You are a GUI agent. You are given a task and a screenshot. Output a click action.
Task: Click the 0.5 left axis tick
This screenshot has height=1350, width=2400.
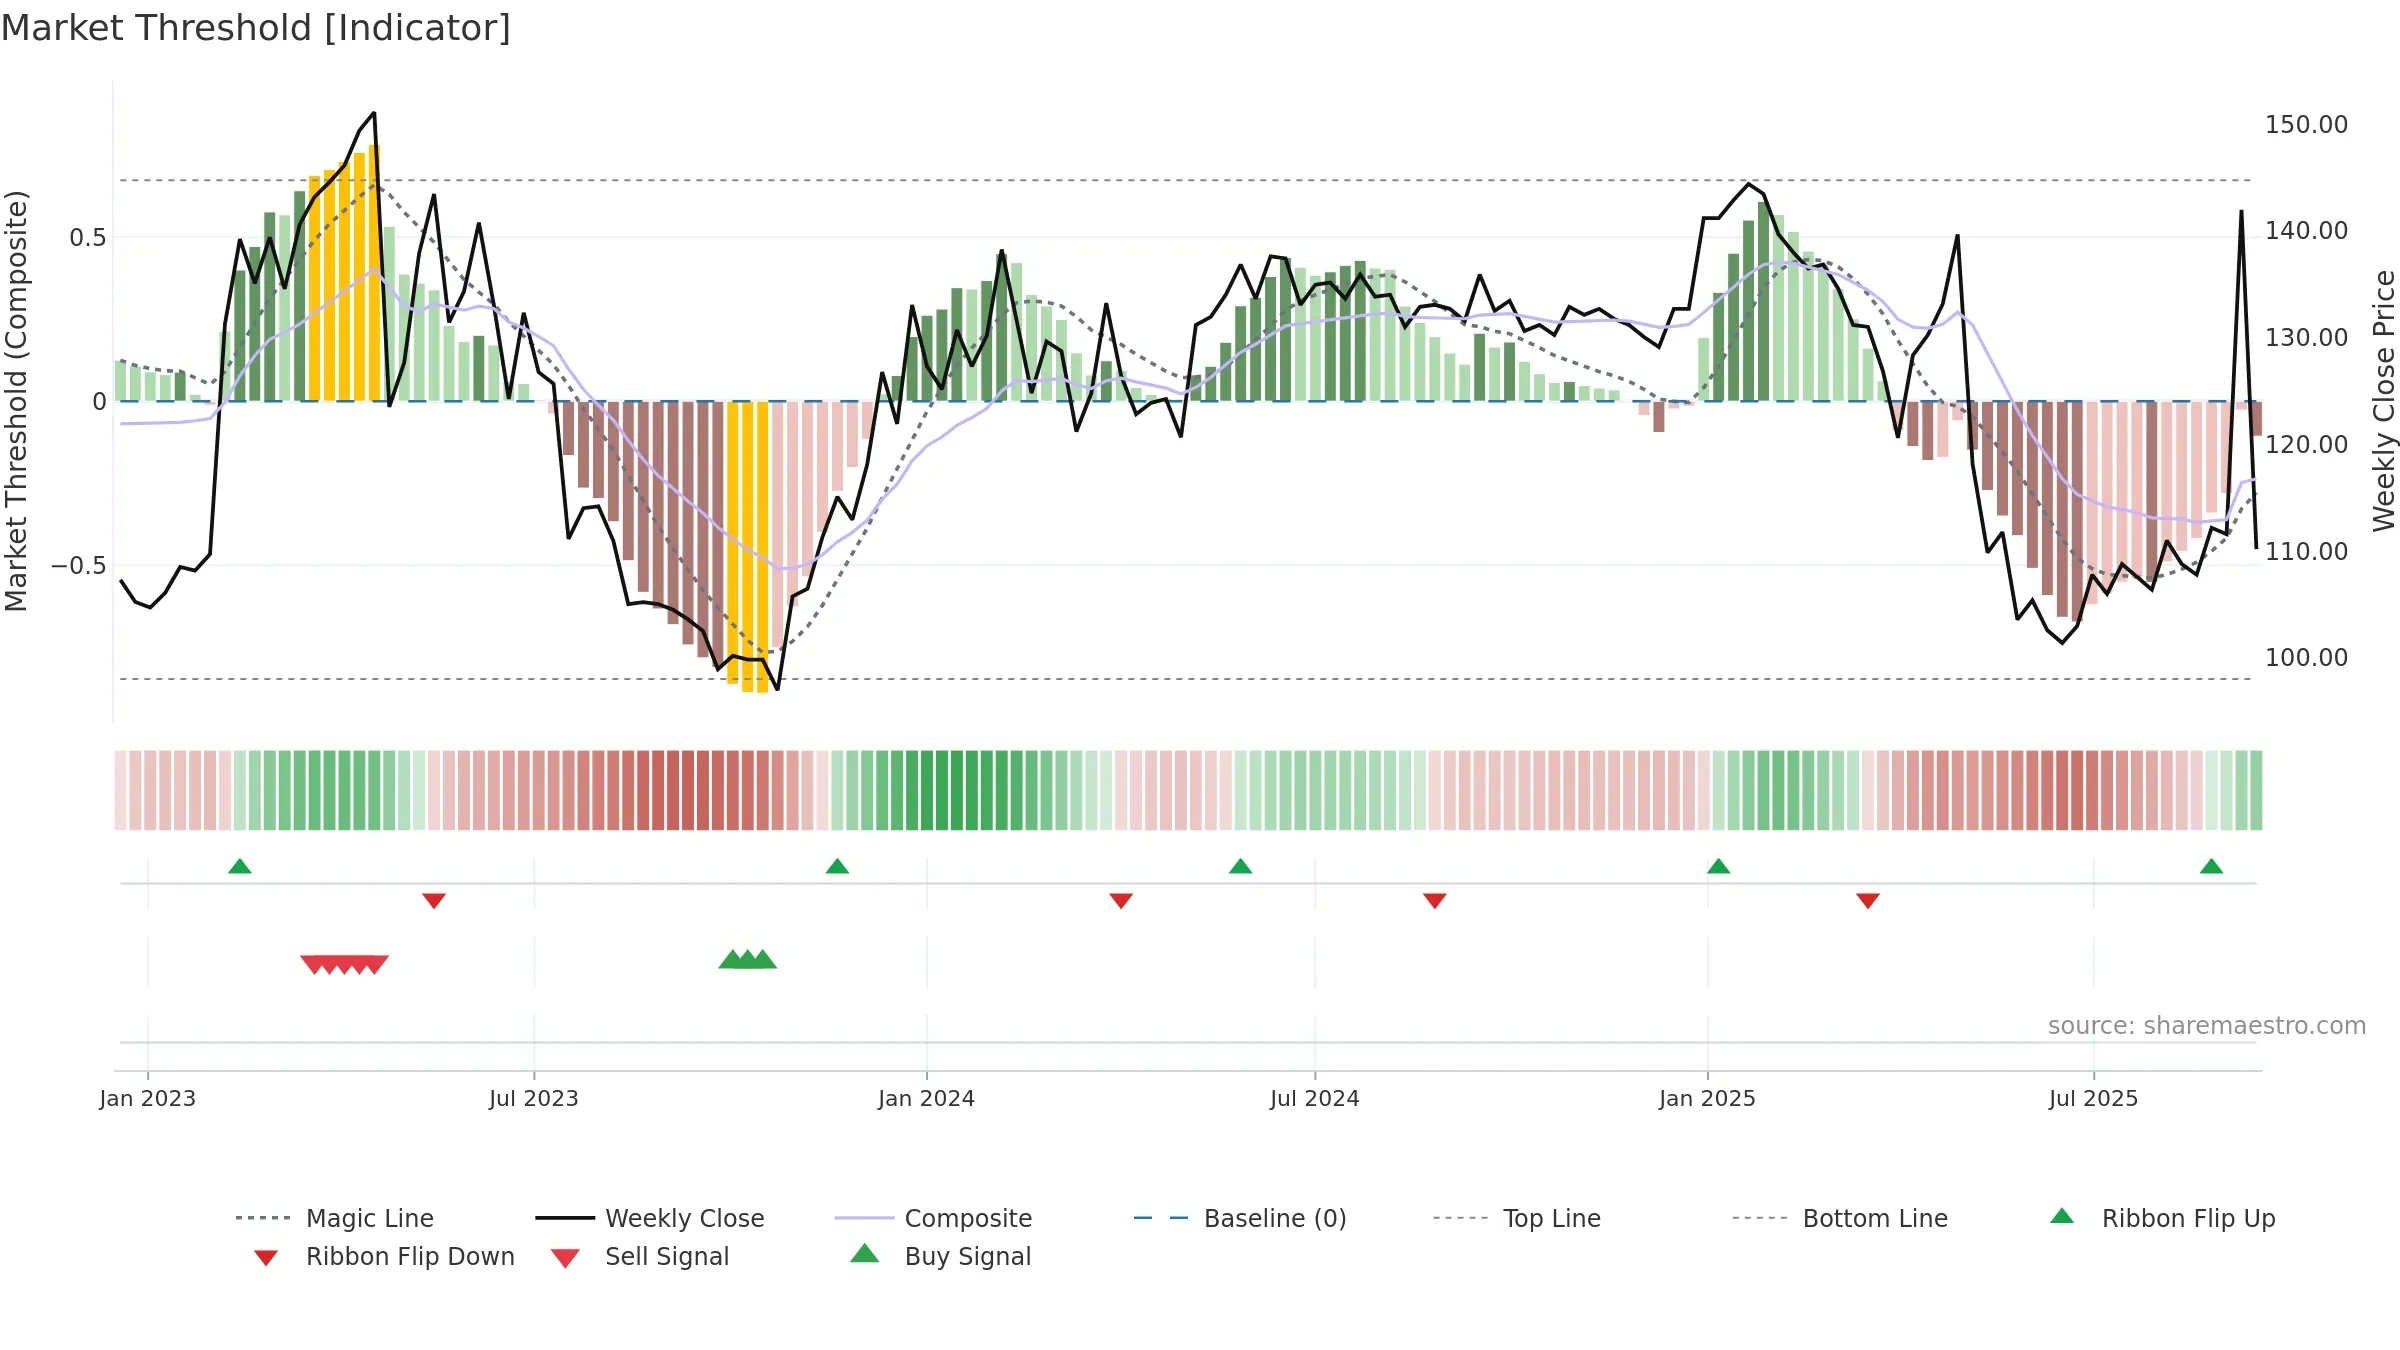click(x=88, y=238)
